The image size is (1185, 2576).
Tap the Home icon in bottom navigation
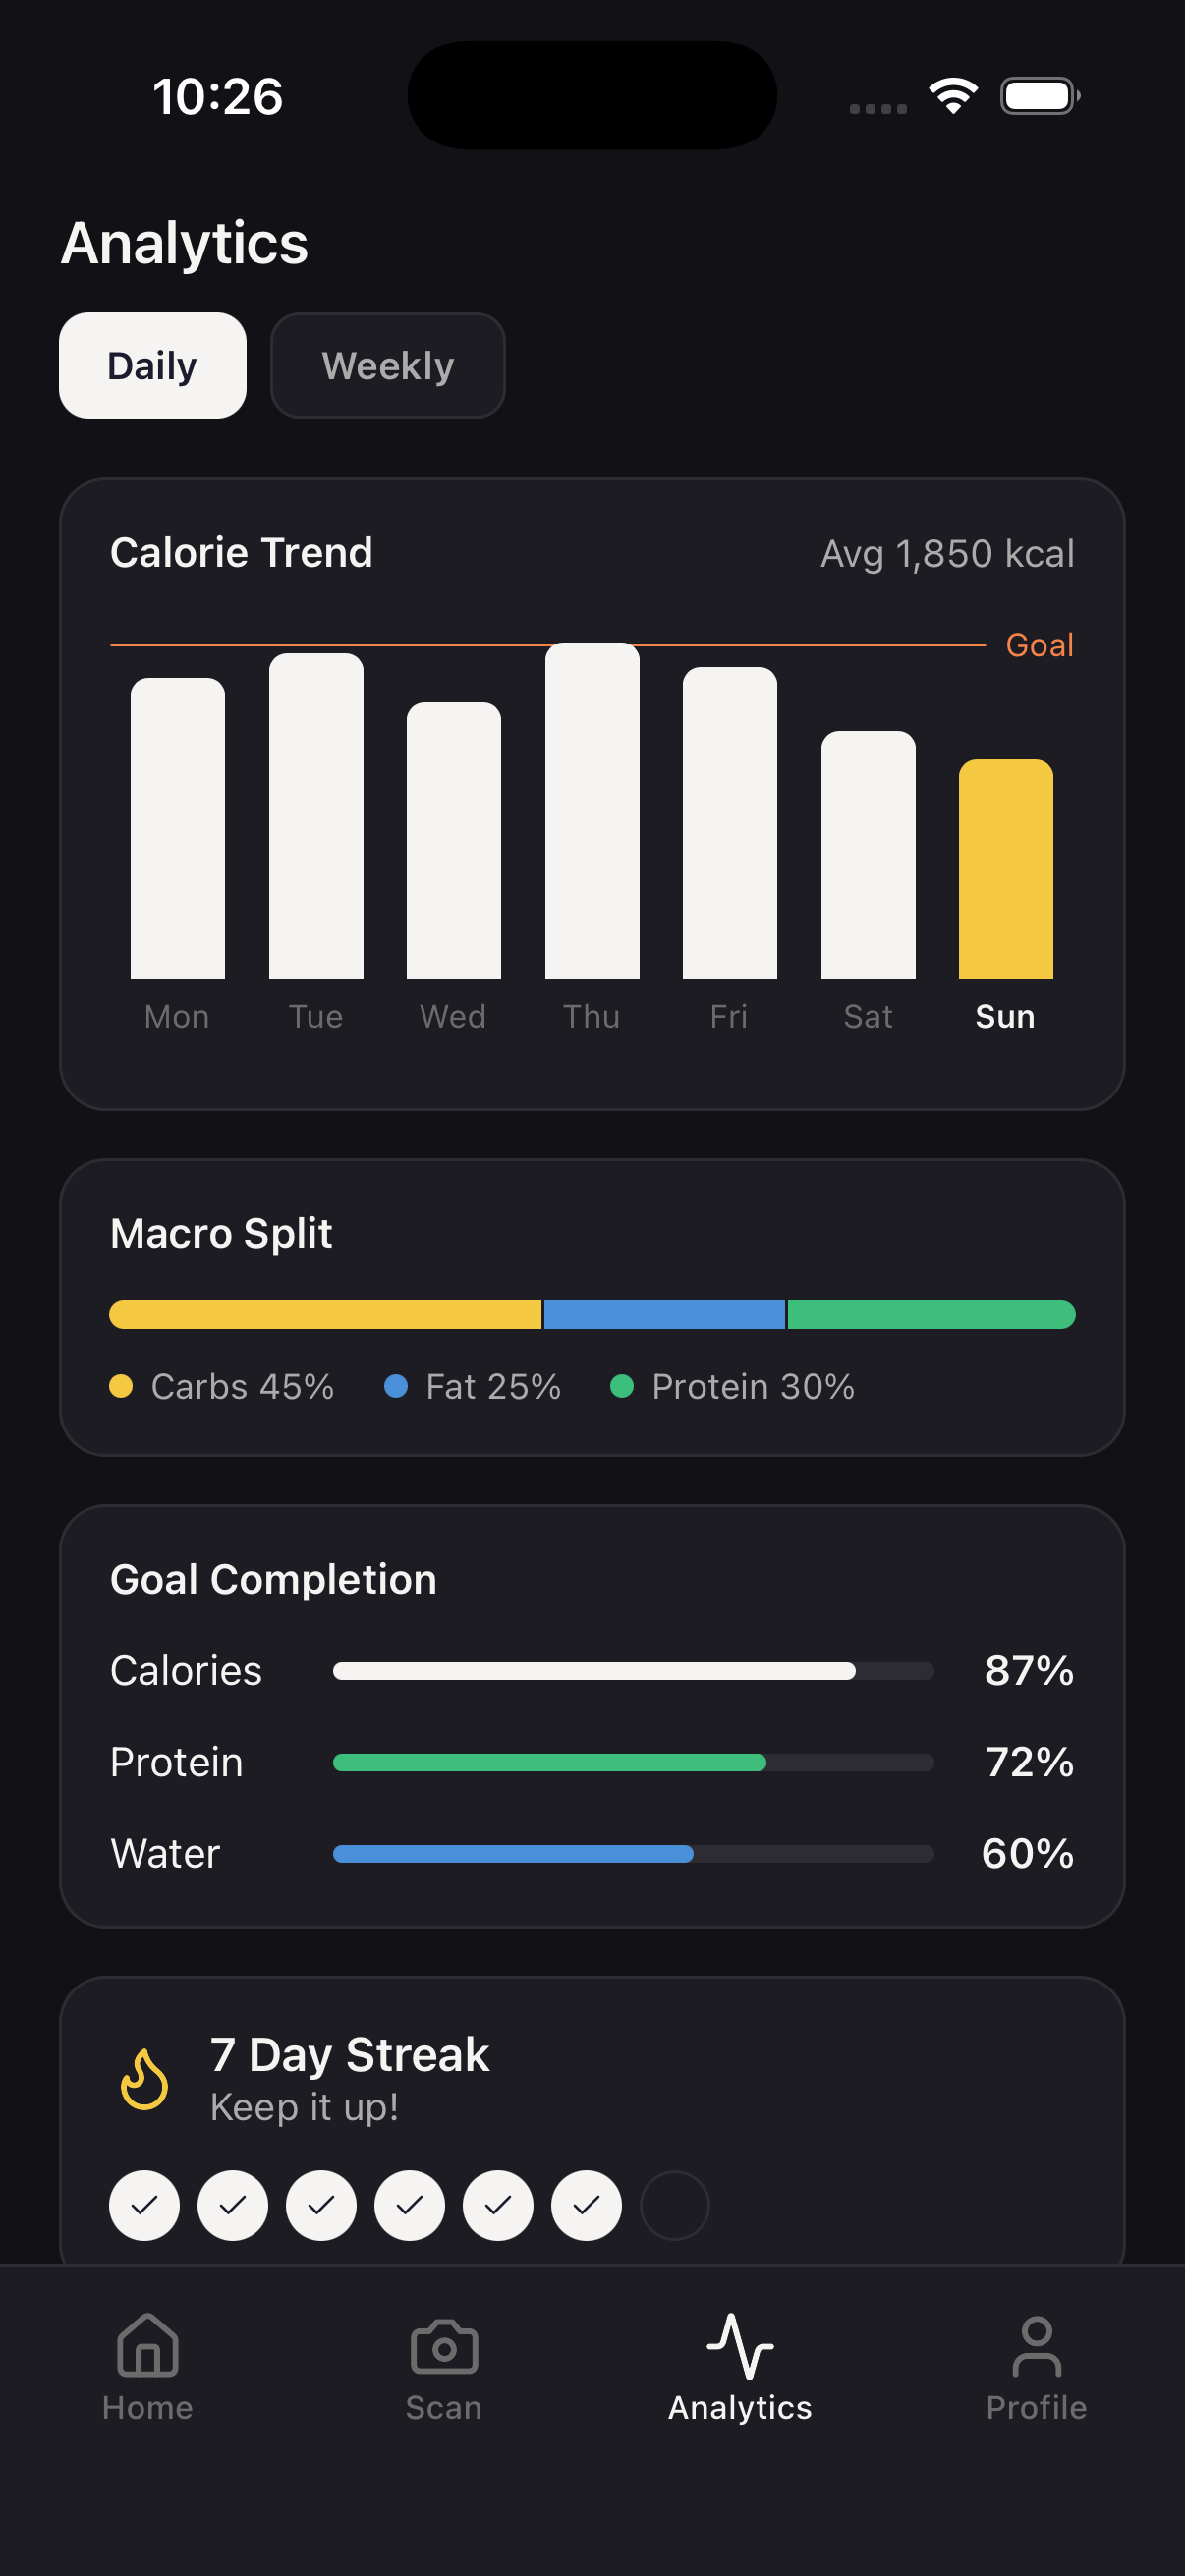[x=147, y=2345]
